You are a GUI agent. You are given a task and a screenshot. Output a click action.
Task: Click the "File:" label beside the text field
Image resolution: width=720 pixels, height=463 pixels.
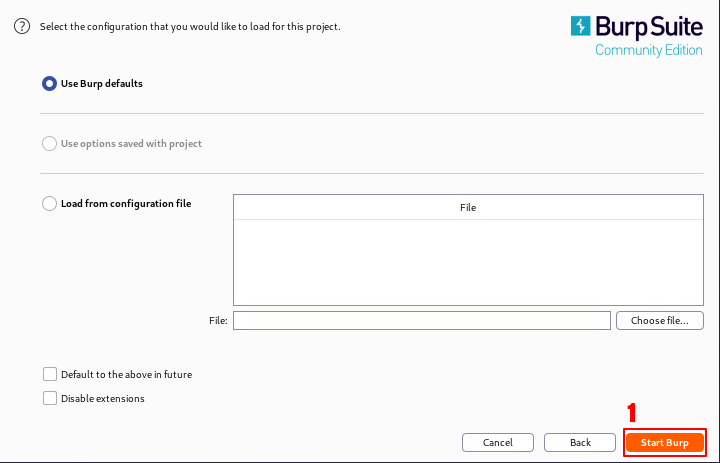pos(218,321)
